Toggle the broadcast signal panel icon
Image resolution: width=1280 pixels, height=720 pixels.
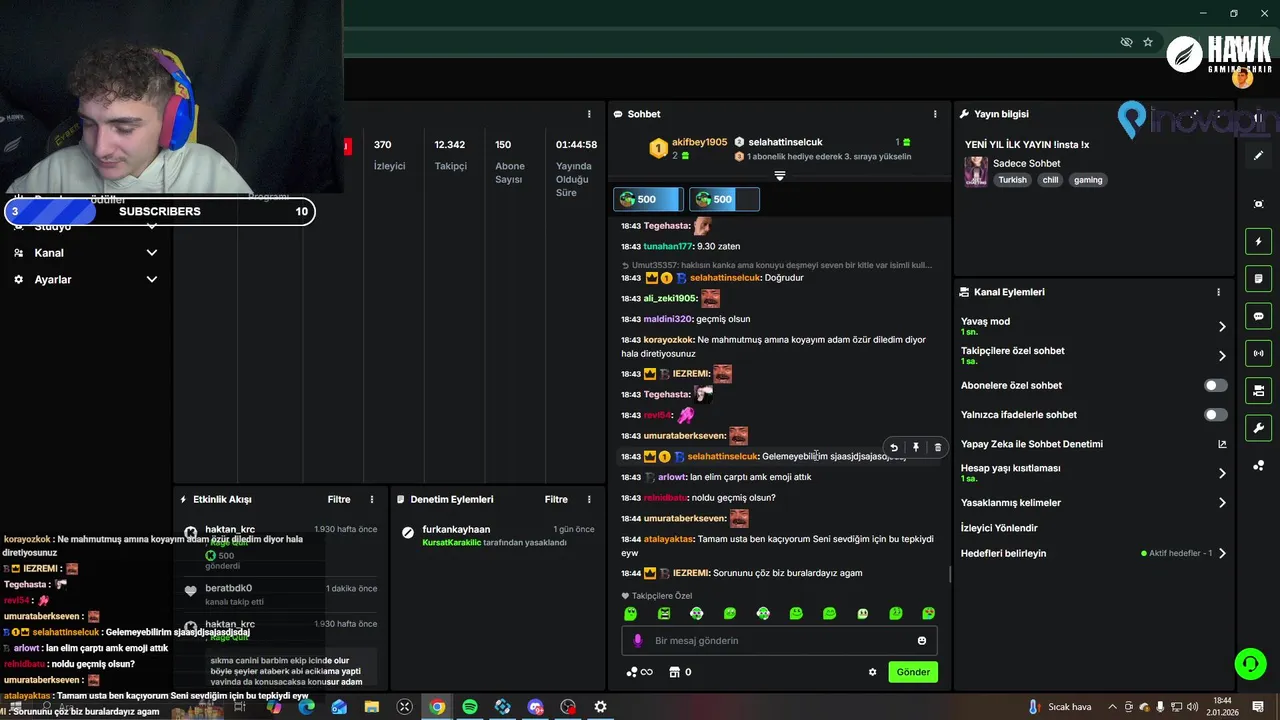(1258, 353)
